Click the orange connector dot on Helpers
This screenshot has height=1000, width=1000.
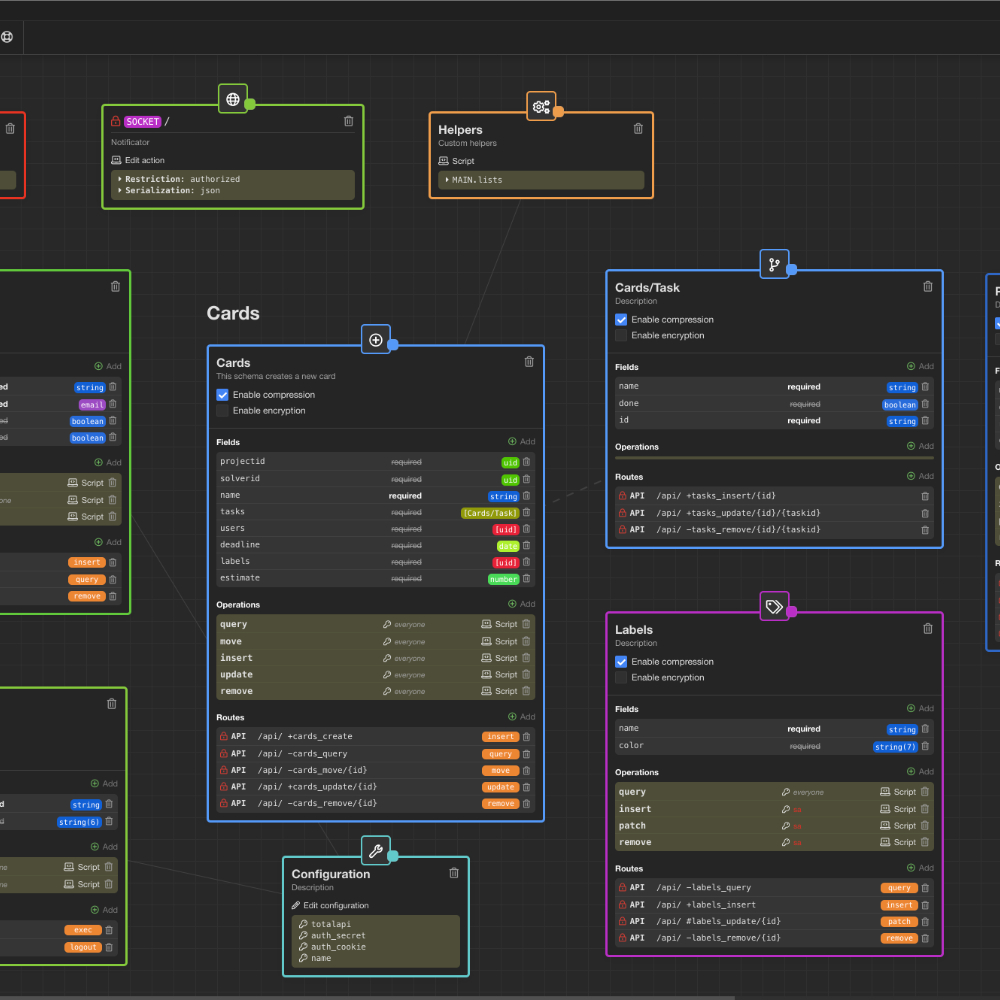click(559, 112)
